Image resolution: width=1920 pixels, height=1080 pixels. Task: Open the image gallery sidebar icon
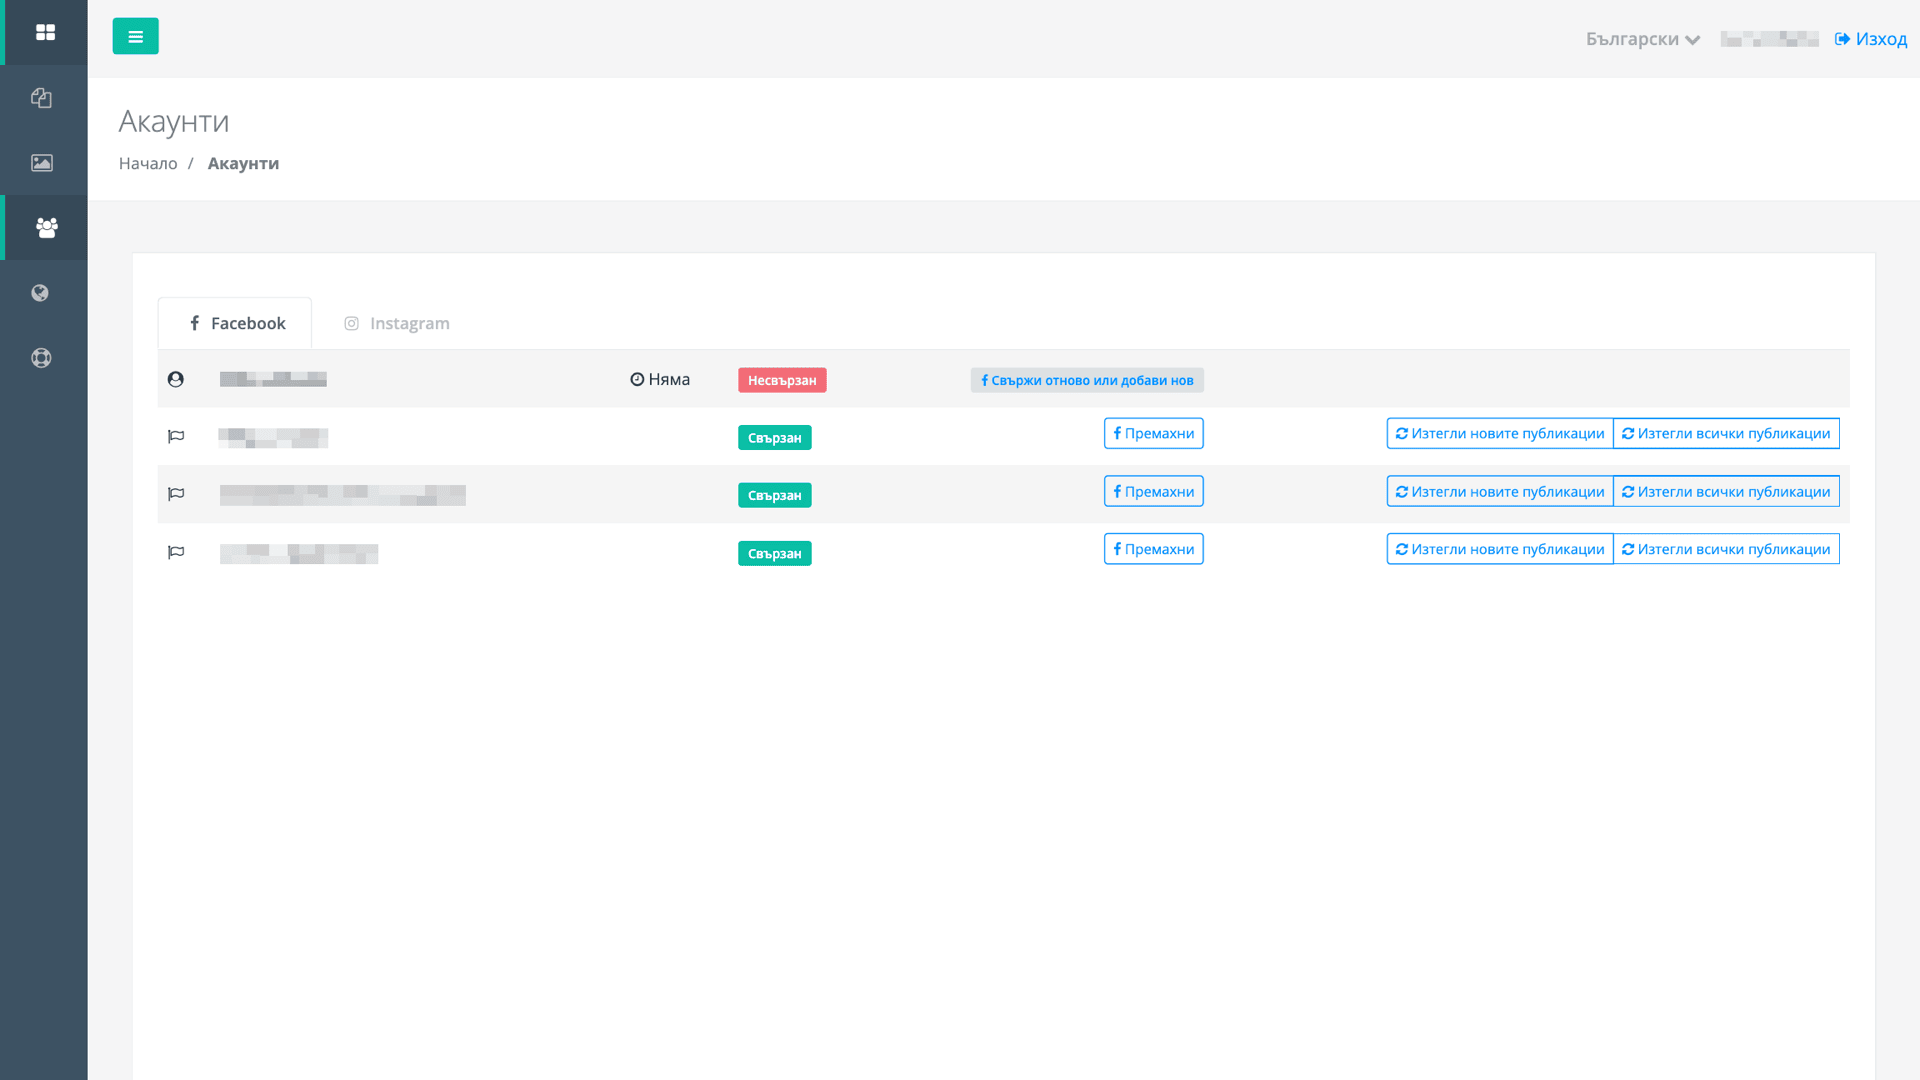click(42, 163)
